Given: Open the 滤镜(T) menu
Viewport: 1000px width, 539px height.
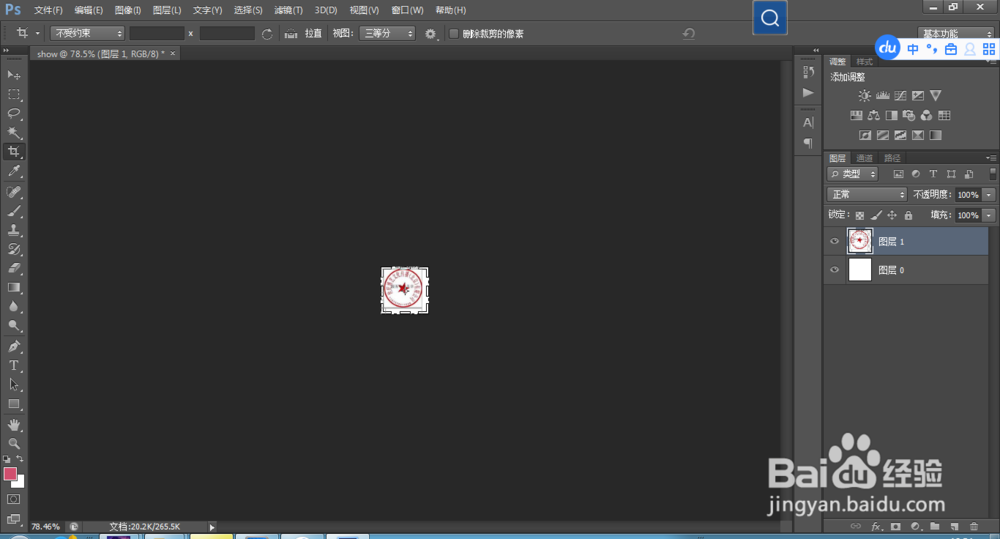Looking at the screenshot, I should [x=288, y=10].
